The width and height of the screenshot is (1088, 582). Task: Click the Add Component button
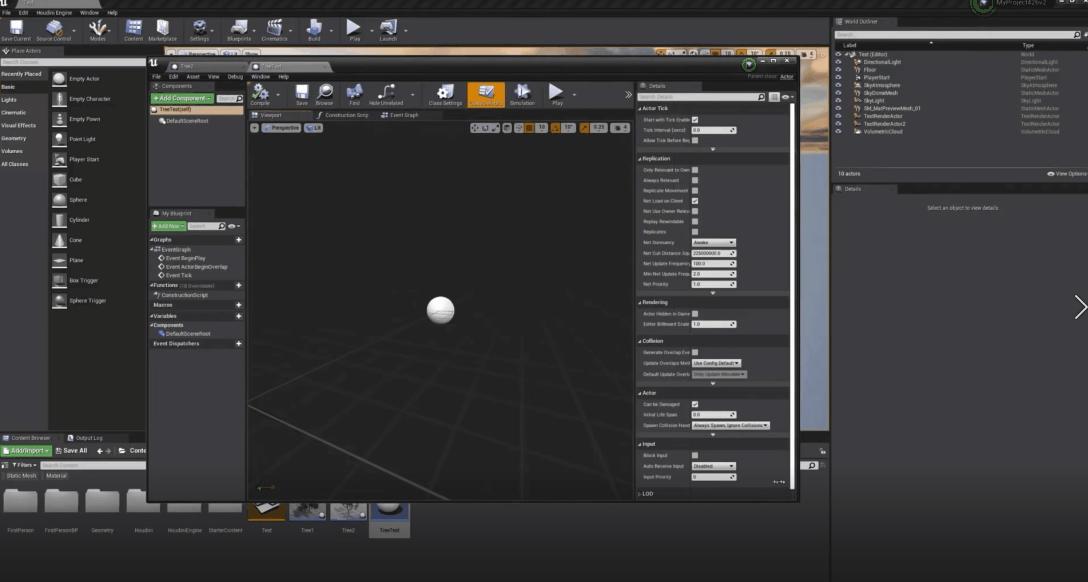click(x=181, y=98)
